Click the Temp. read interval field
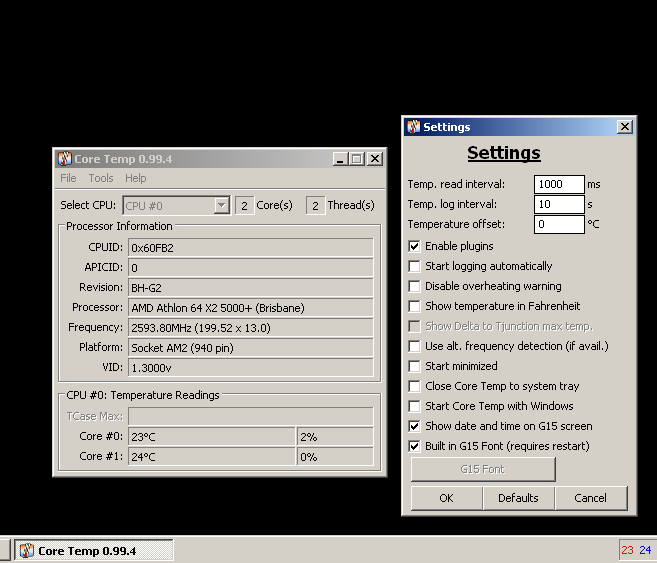The image size is (657, 563). [559, 184]
